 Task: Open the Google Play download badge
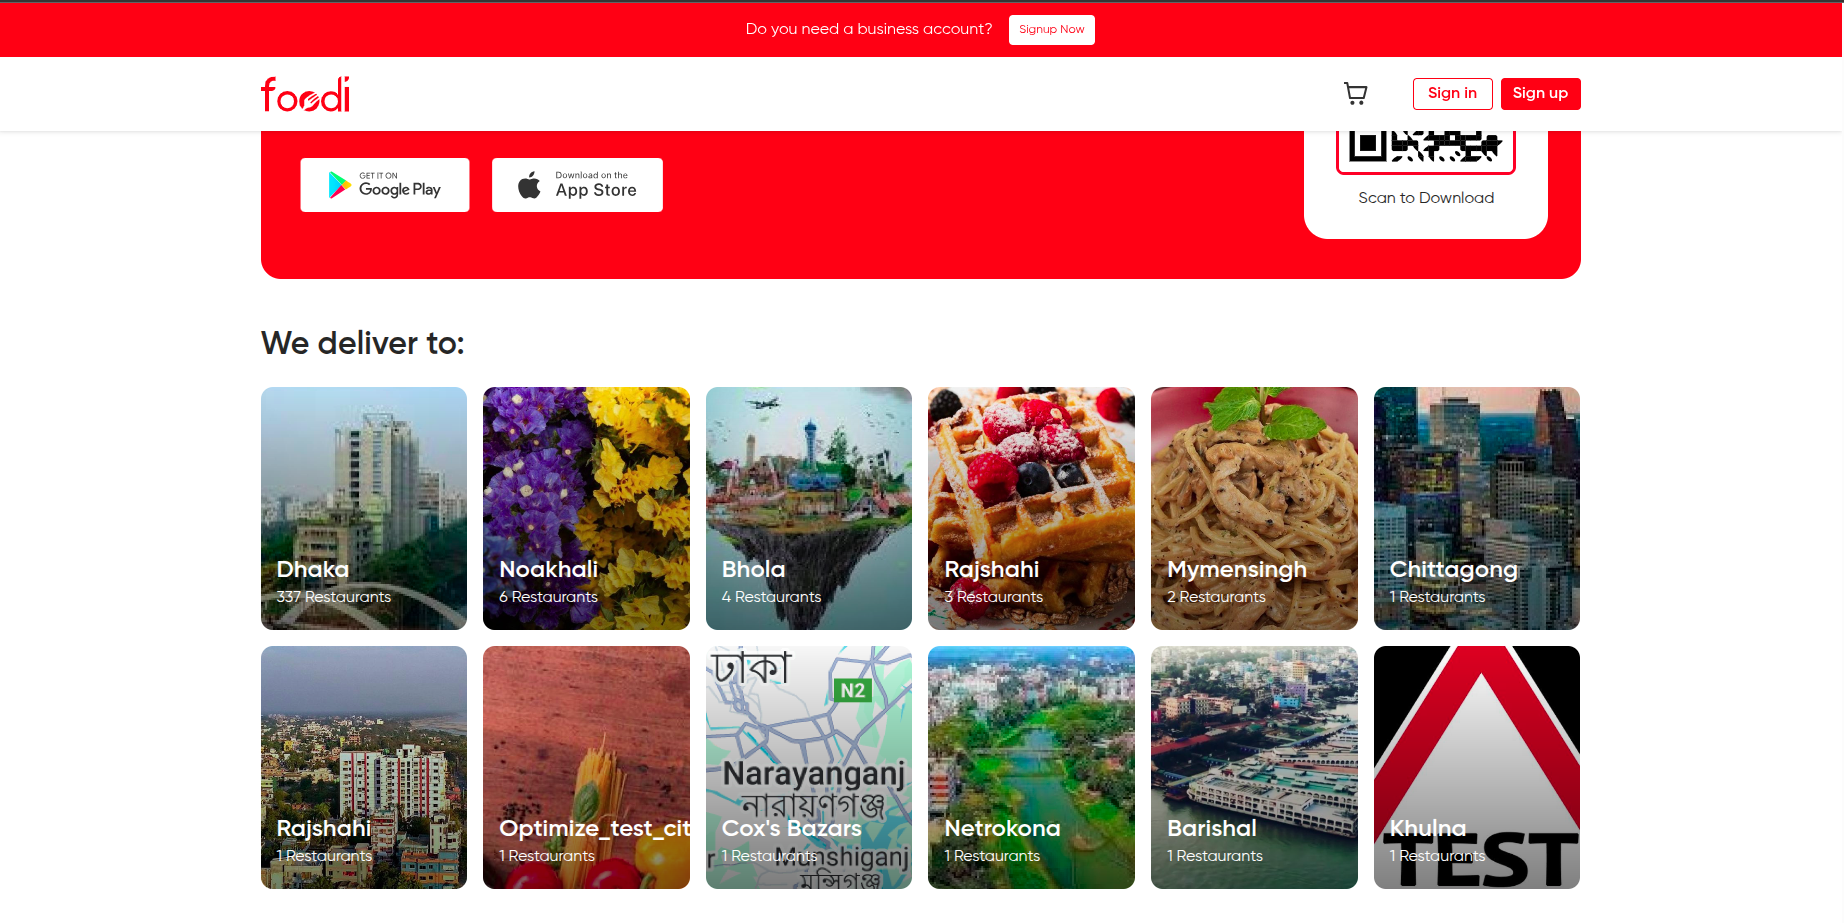tap(385, 185)
